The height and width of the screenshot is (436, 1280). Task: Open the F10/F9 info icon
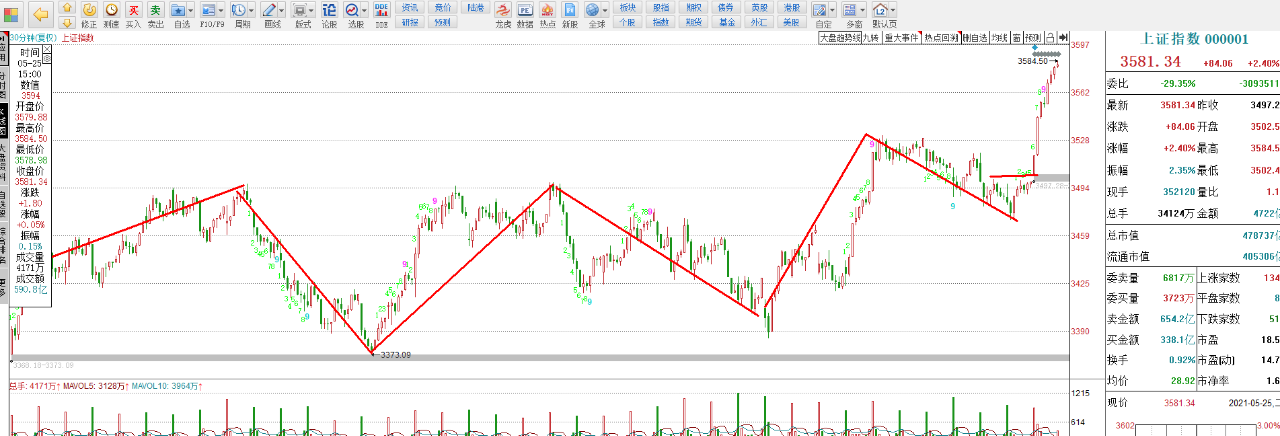tap(208, 10)
